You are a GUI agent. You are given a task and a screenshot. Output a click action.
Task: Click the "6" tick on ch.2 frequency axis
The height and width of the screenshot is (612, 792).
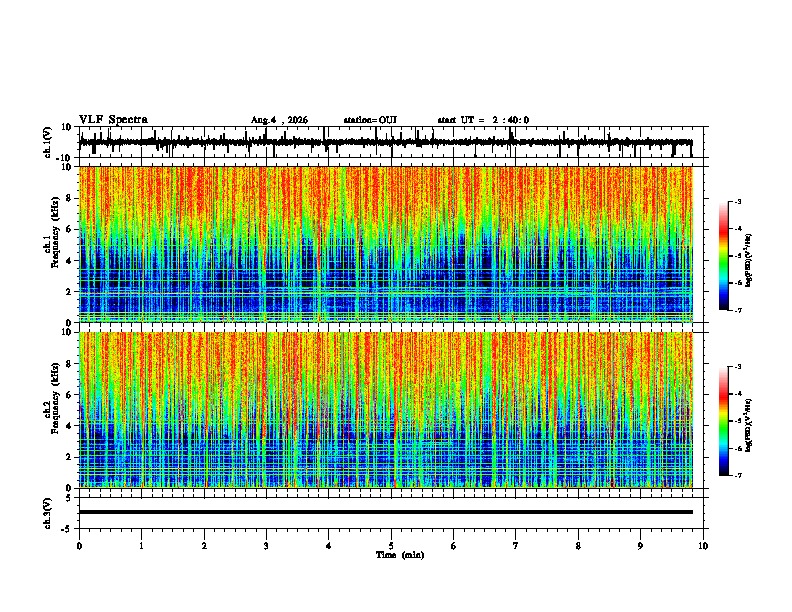pos(69,395)
